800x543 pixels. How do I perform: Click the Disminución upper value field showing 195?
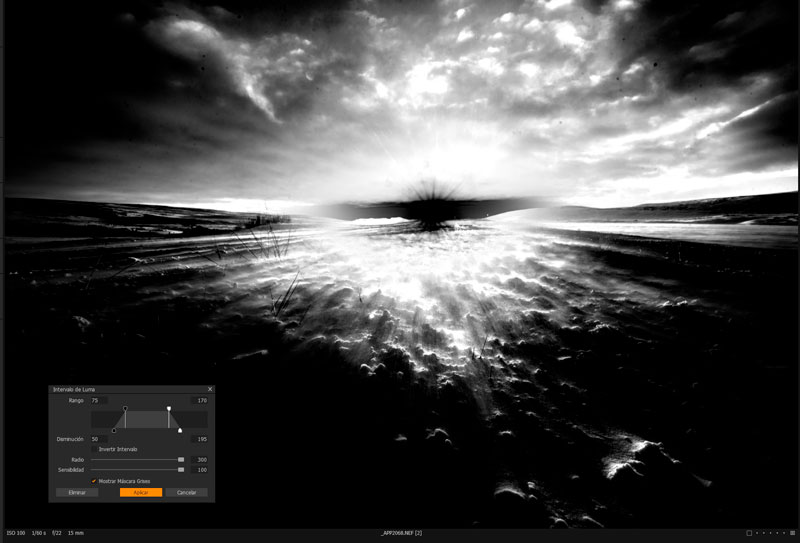tap(200, 439)
